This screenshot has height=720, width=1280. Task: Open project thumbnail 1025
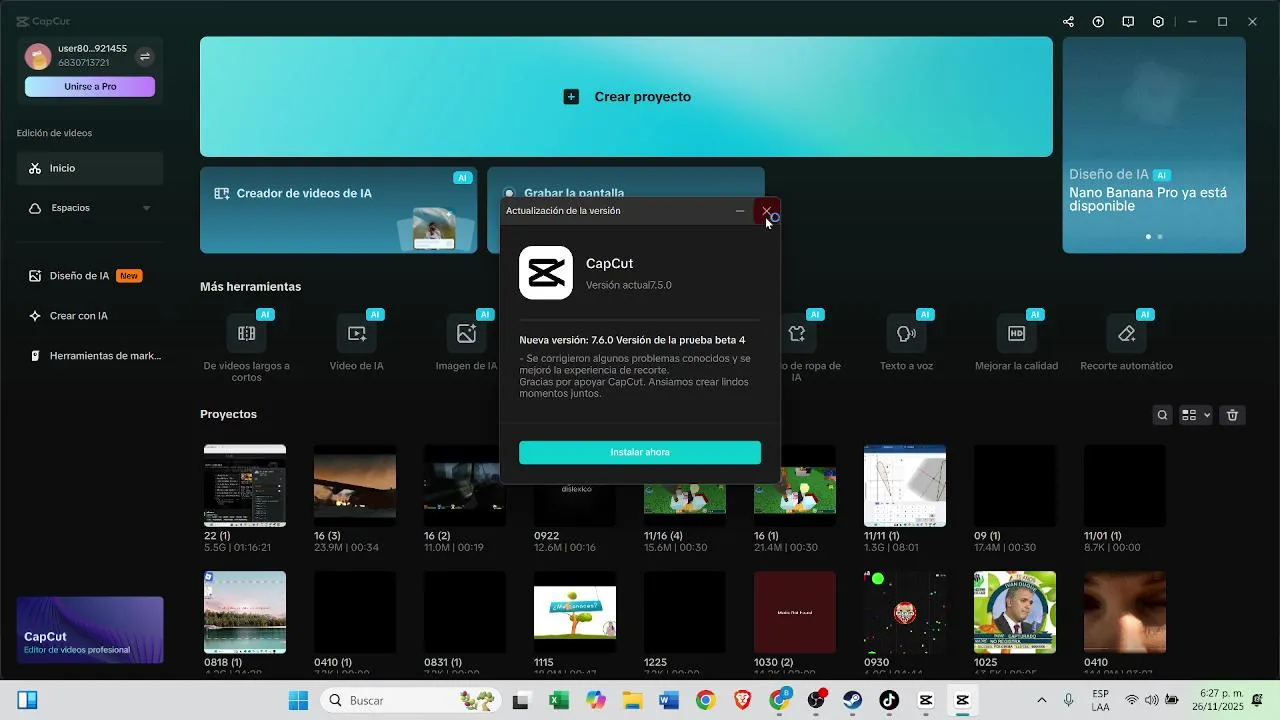pyautogui.click(x=1015, y=612)
